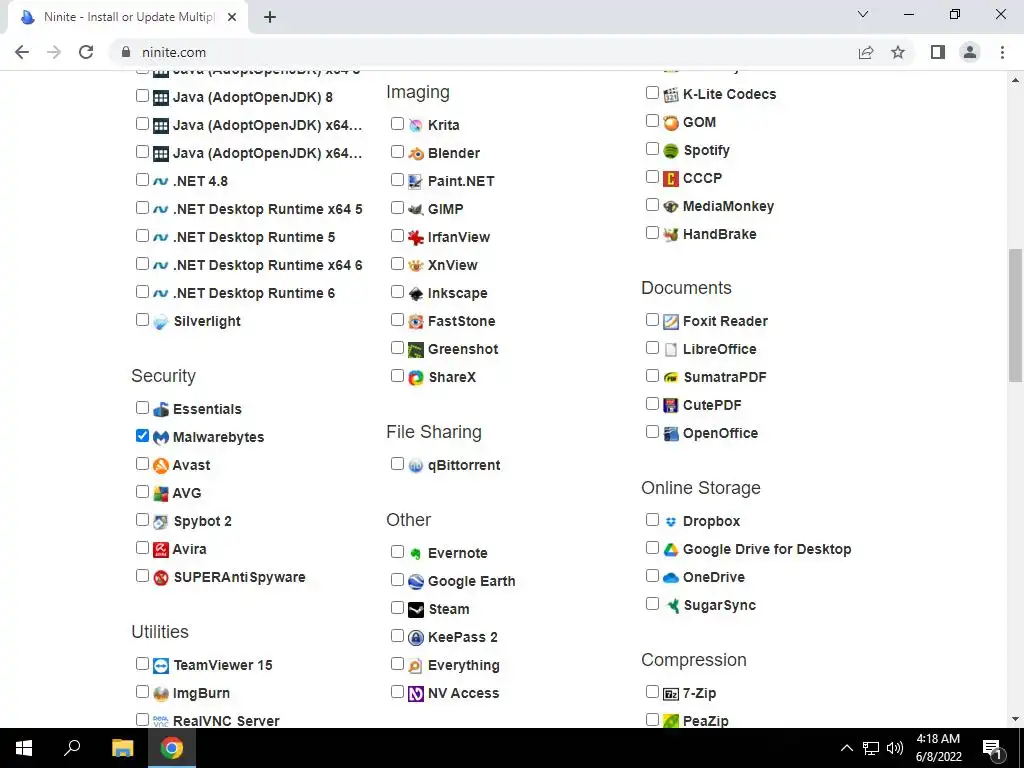Share this page via toolbar icon
This screenshot has height=768, width=1024.
tap(866, 52)
